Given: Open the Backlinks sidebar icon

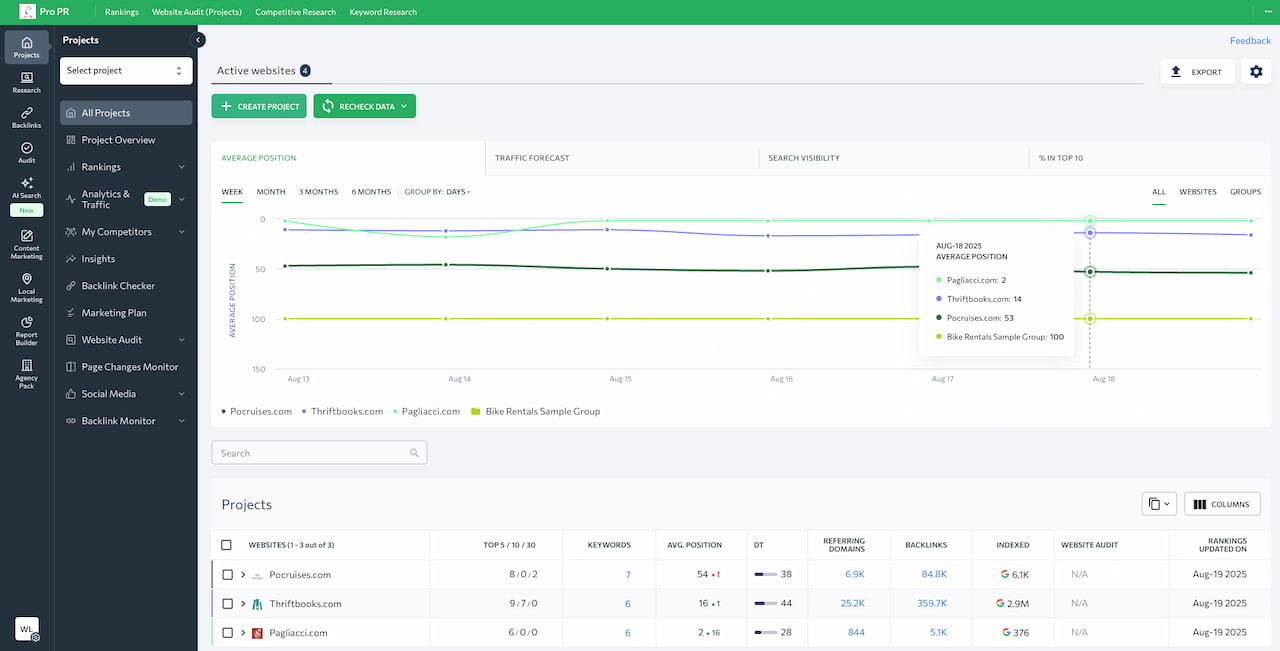Looking at the screenshot, I should pyautogui.click(x=26, y=118).
